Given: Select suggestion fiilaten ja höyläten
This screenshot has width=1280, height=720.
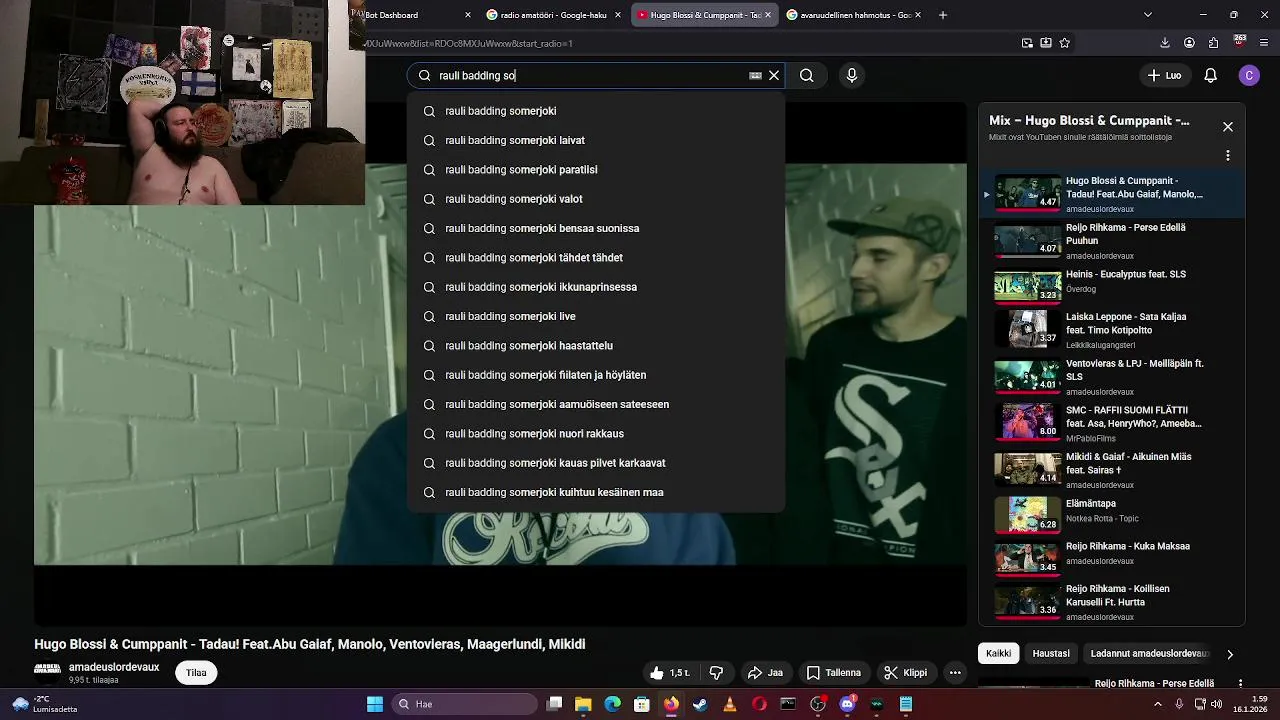Looking at the screenshot, I should tap(596, 375).
